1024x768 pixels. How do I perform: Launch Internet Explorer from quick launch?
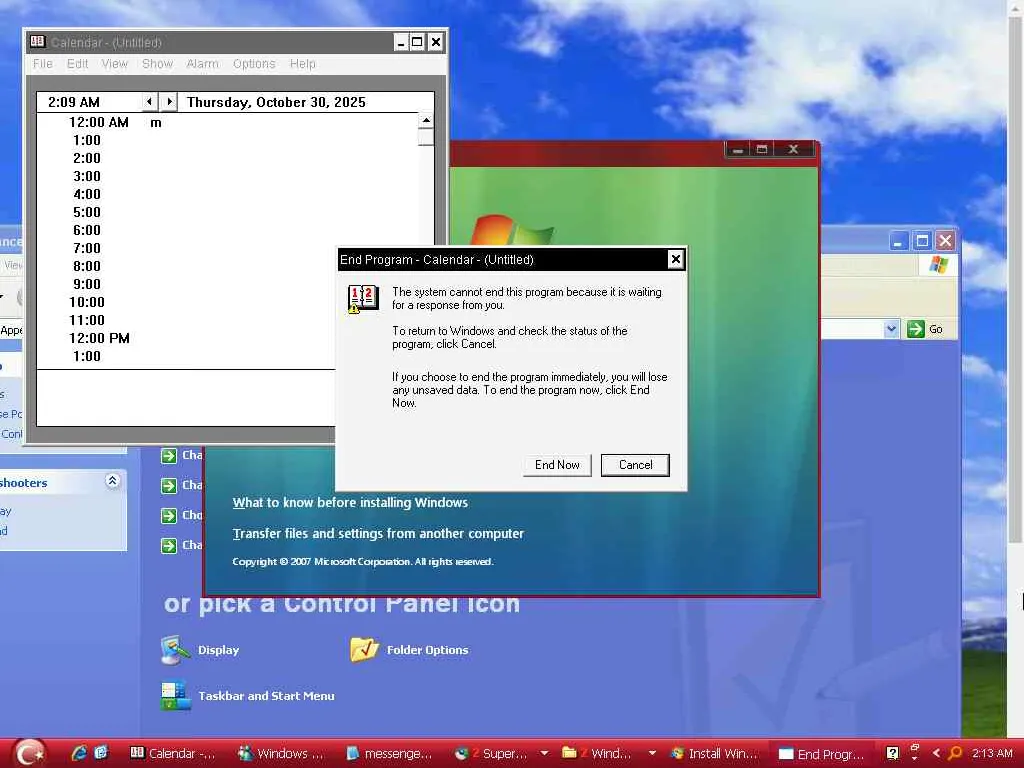coord(79,753)
